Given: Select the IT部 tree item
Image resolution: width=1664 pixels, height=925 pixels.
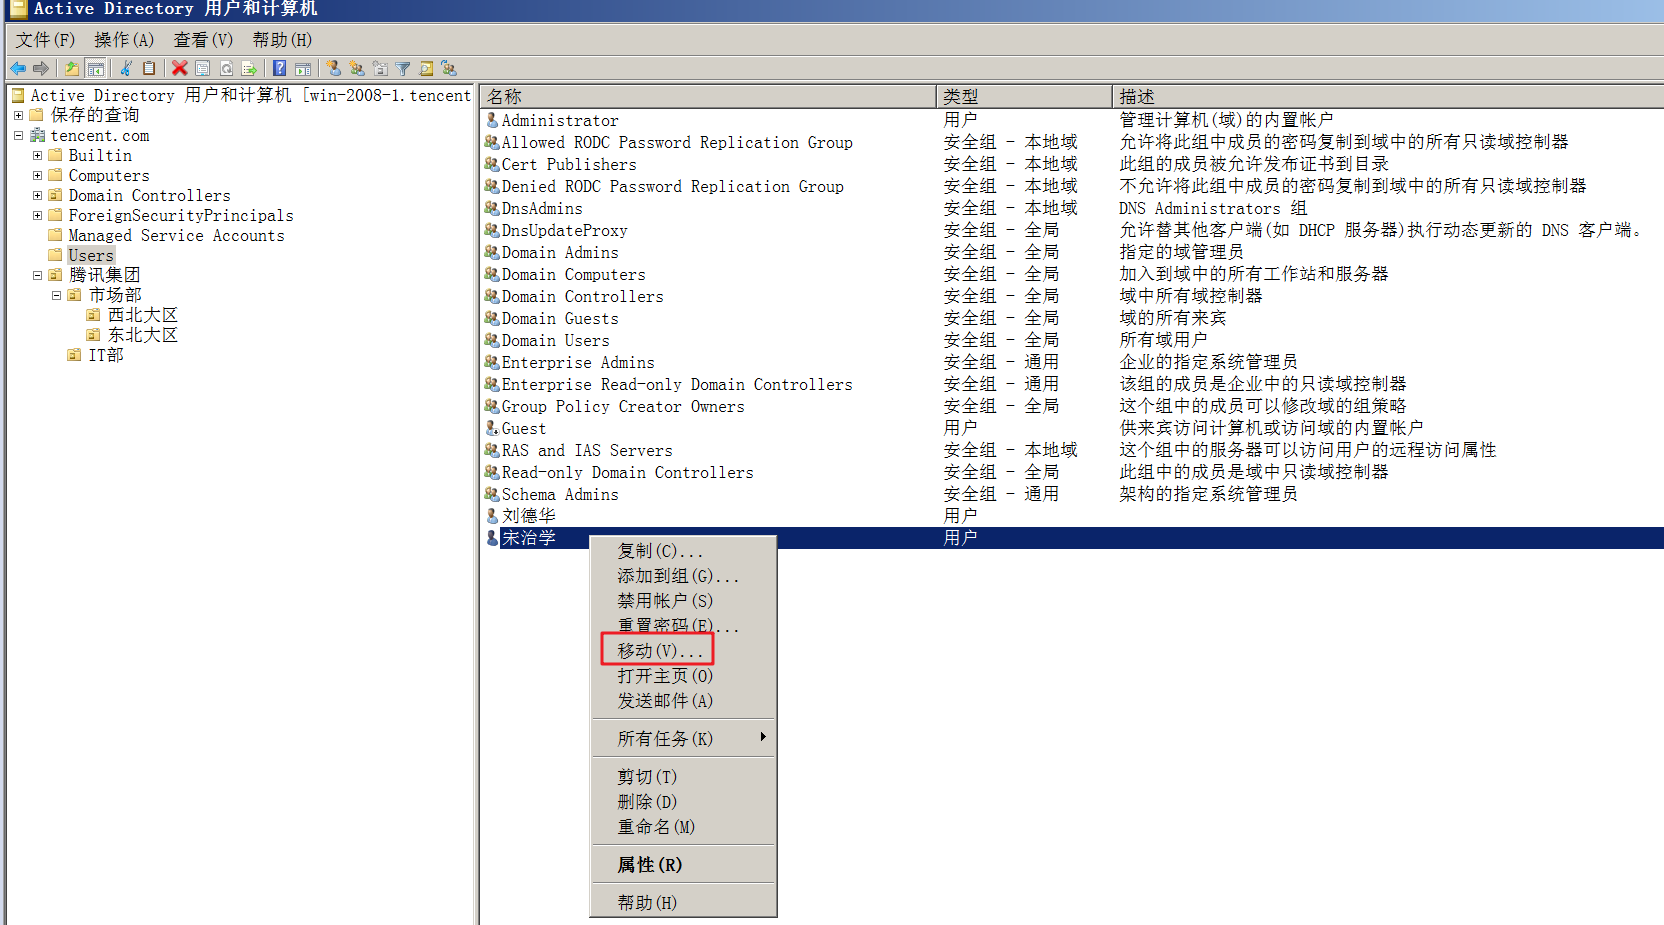Looking at the screenshot, I should (x=106, y=355).
